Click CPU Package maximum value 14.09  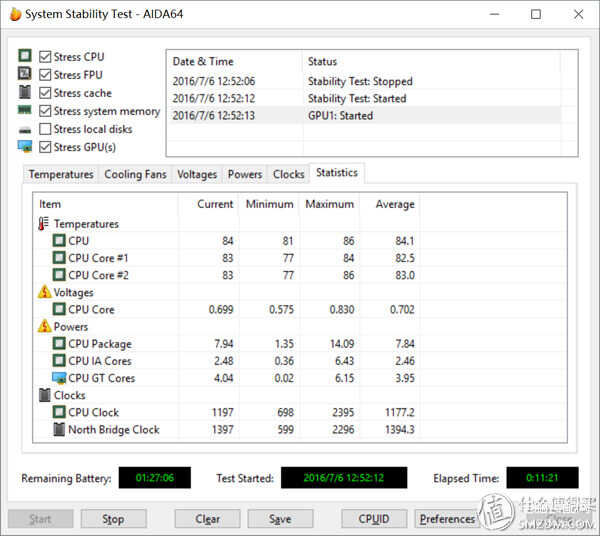click(342, 344)
